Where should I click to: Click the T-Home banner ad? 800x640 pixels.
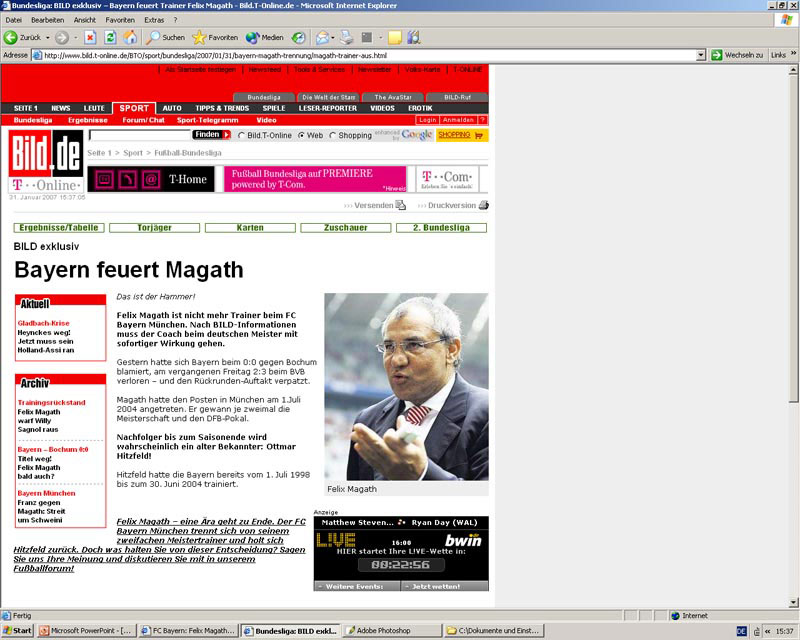151,179
